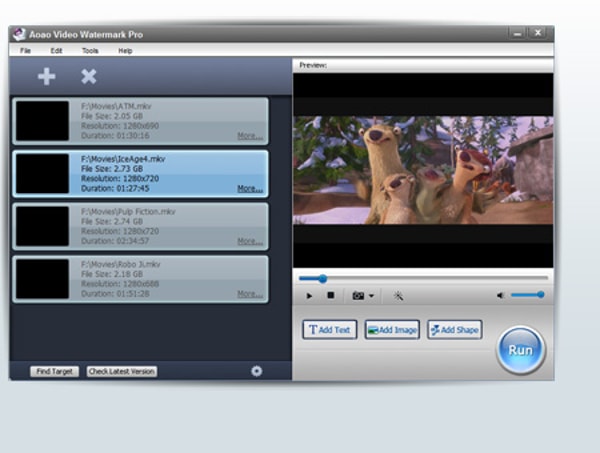Viewport: 600px width, 453px height.
Task: Click the camera snapshot icon
Action: point(358,295)
